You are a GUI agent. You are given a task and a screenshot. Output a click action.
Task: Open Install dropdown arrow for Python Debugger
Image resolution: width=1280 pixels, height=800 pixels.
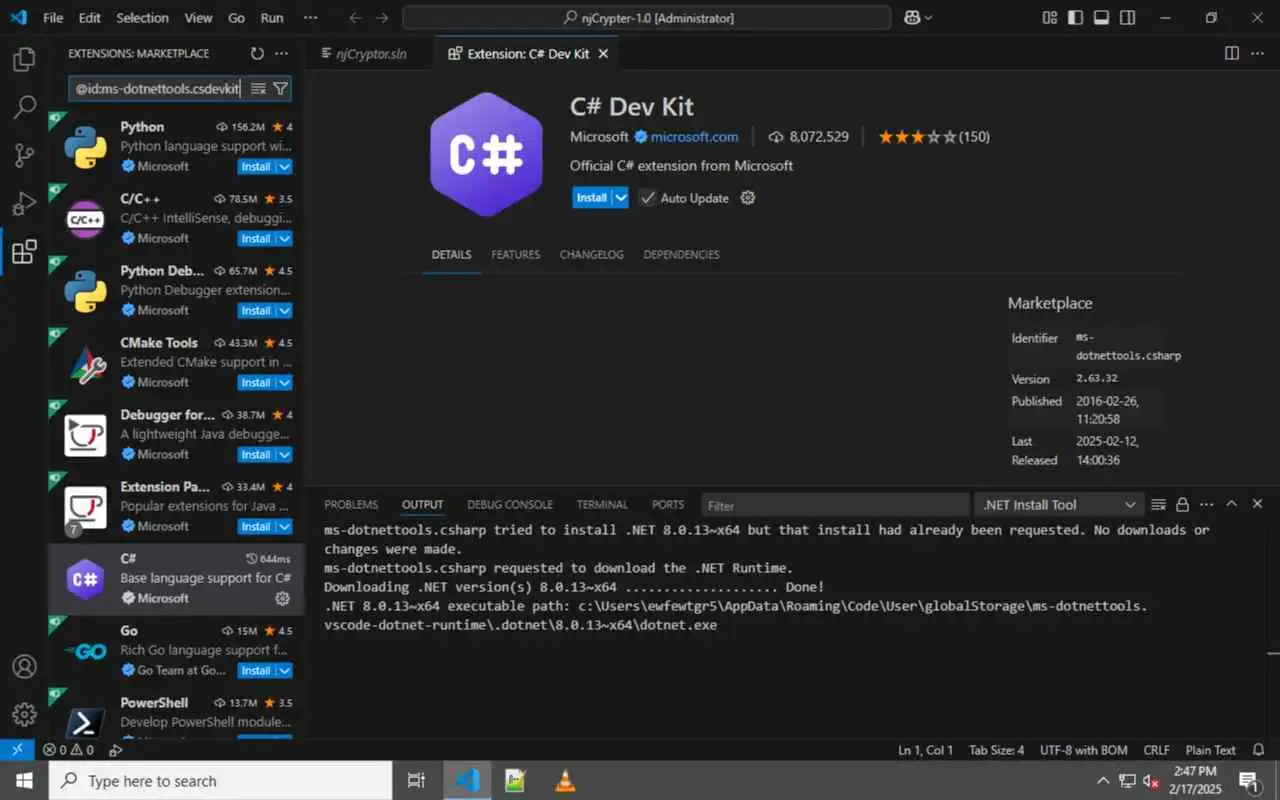(284, 311)
